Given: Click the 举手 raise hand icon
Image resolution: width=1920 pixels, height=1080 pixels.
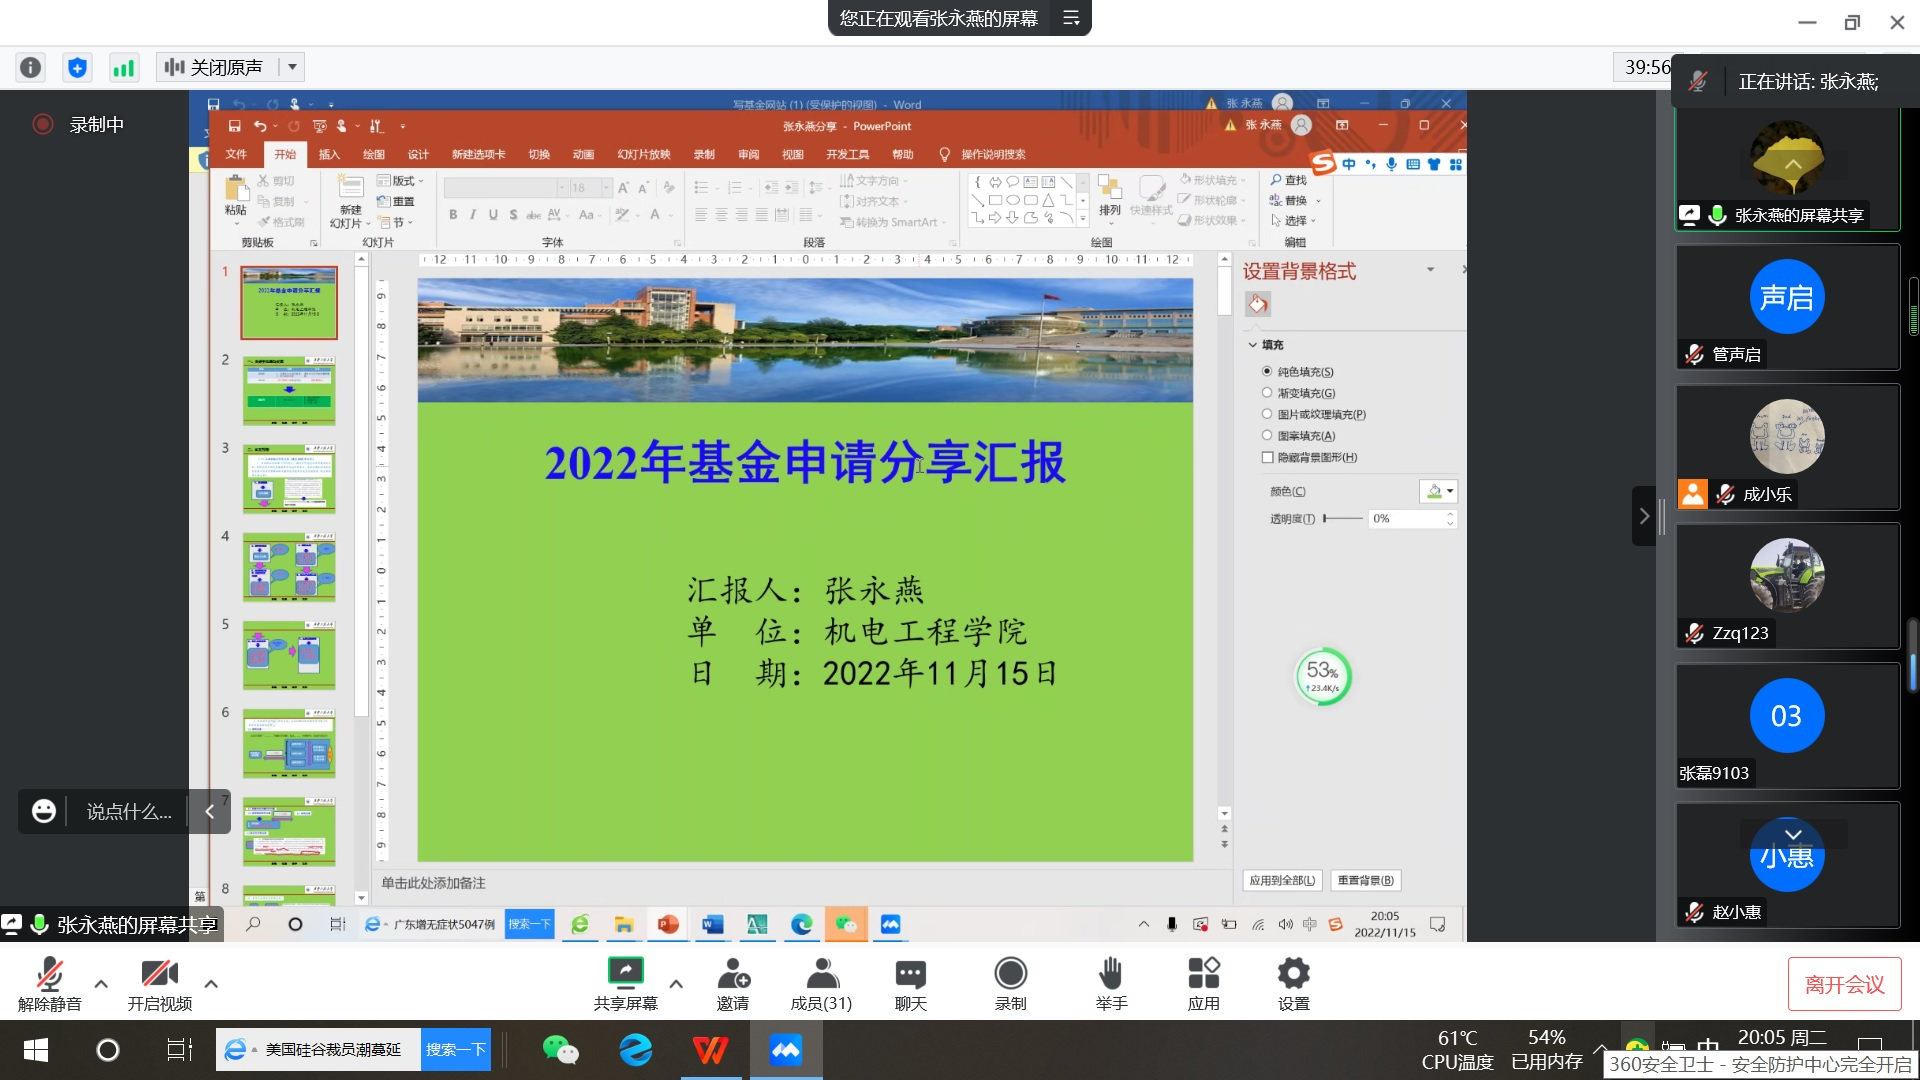Looking at the screenshot, I should 1110,974.
